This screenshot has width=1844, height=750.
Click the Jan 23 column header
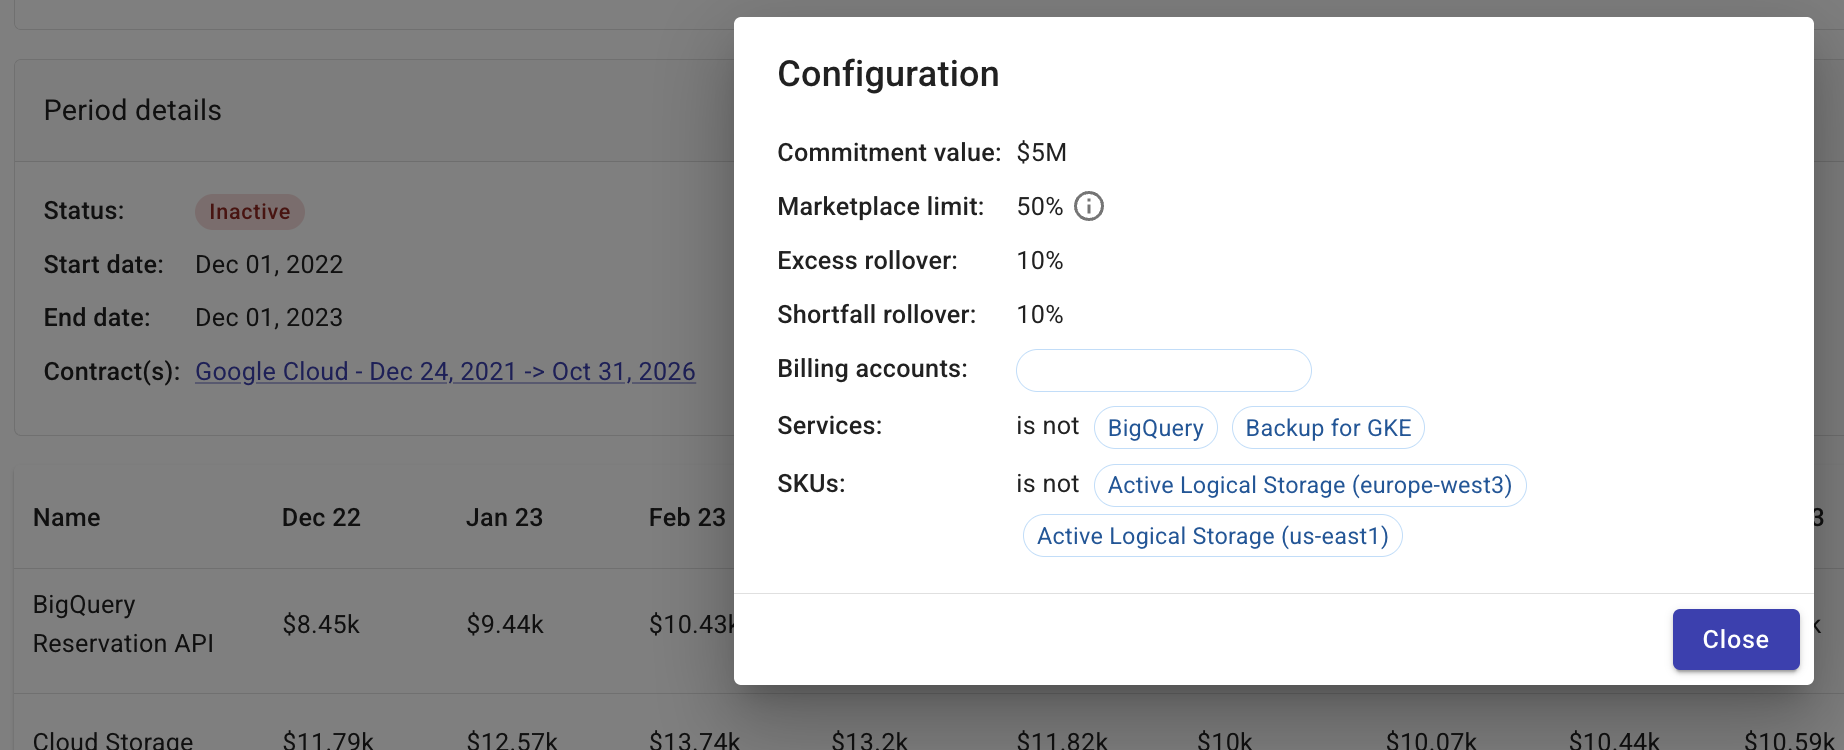(x=504, y=517)
